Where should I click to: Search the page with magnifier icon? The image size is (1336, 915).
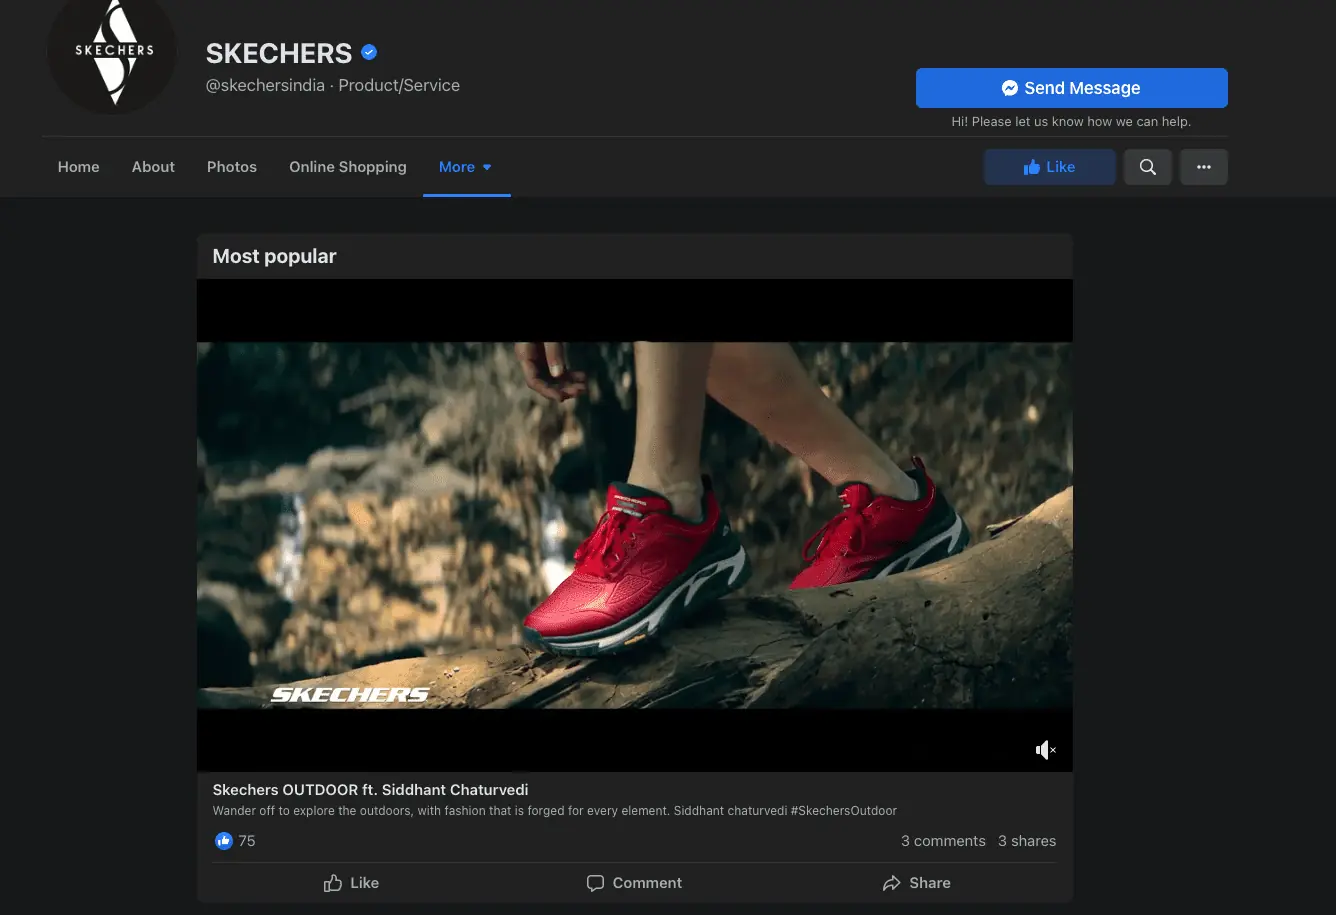click(x=1148, y=167)
